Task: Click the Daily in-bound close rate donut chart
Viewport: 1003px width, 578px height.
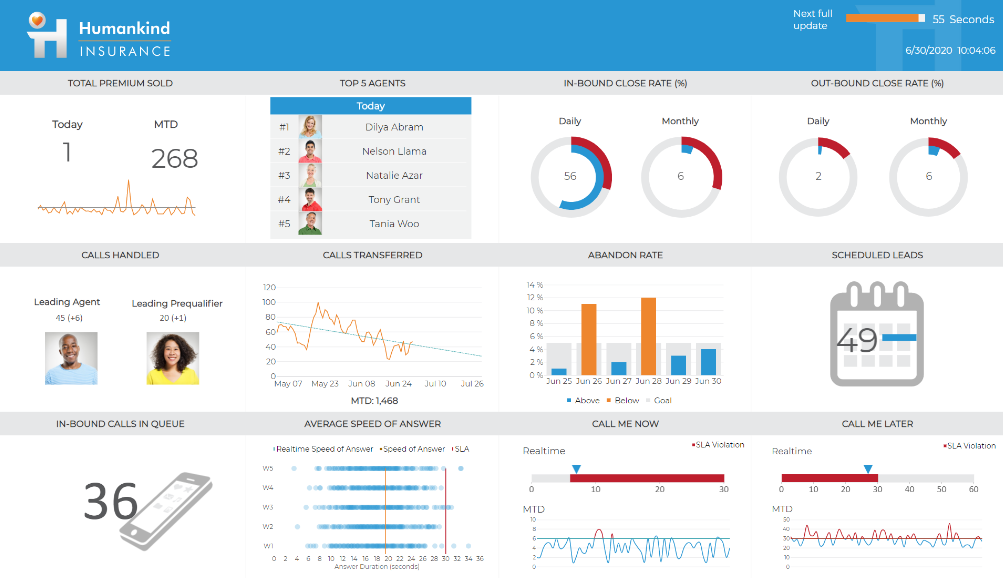Action: pyautogui.click(x=571, y=177)
